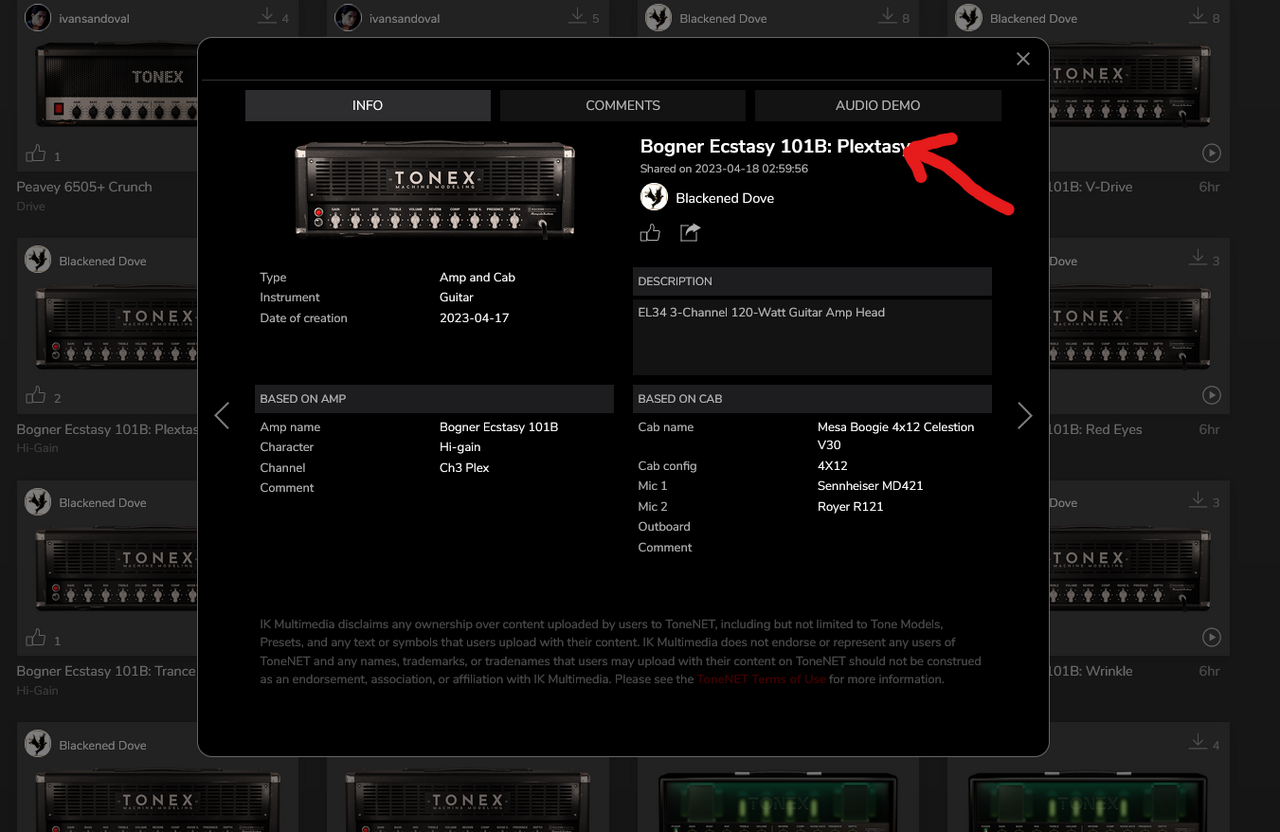Click the Blackened Dove avatar at bottom-left card

(38, 744)
